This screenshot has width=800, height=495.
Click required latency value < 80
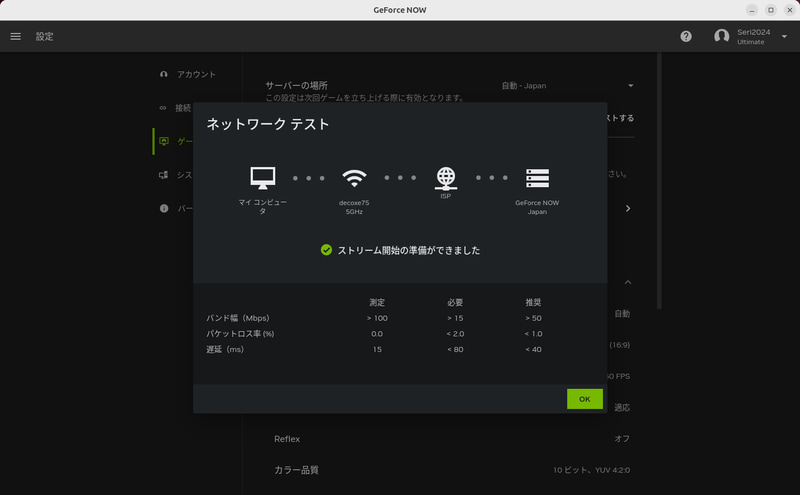click(455, 350)
